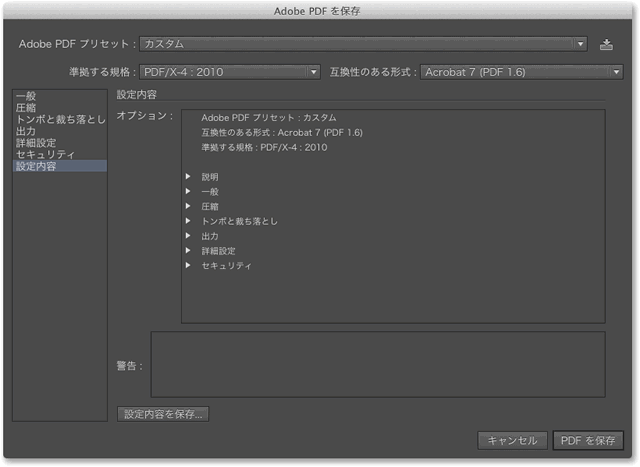Screen dimensions: 640x467
Task: Select 設定内容 in the left category list
Action: click(x=36, y=166)
